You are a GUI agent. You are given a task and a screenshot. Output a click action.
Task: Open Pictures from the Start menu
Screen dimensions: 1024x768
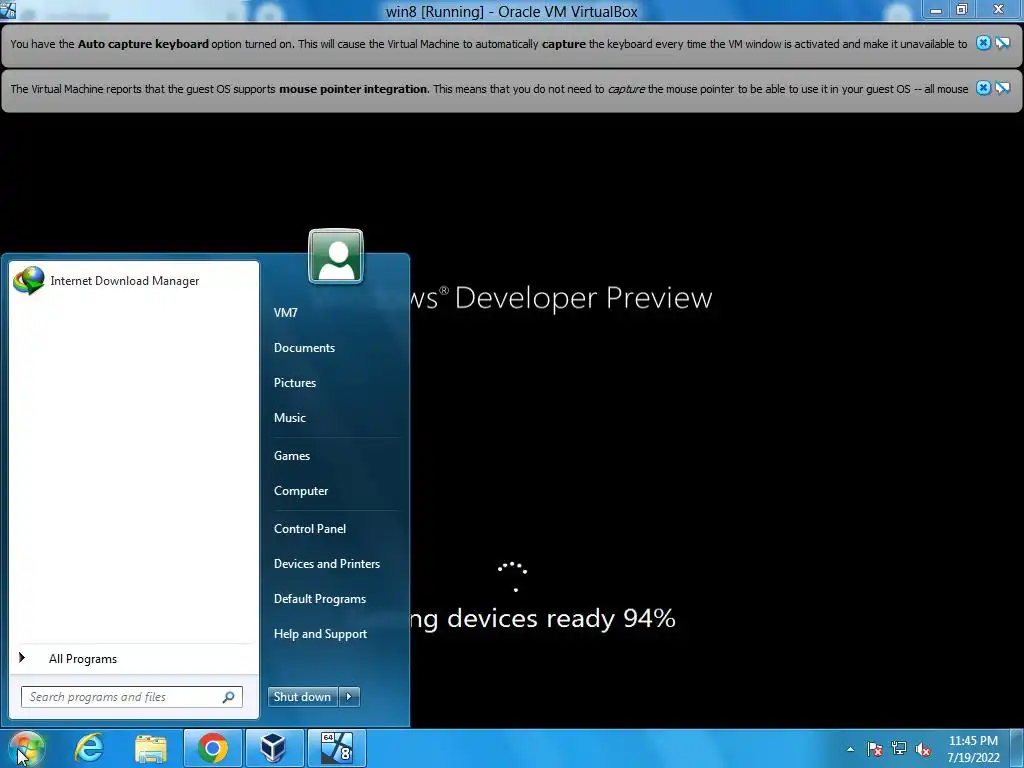click(x=295, y=383)
